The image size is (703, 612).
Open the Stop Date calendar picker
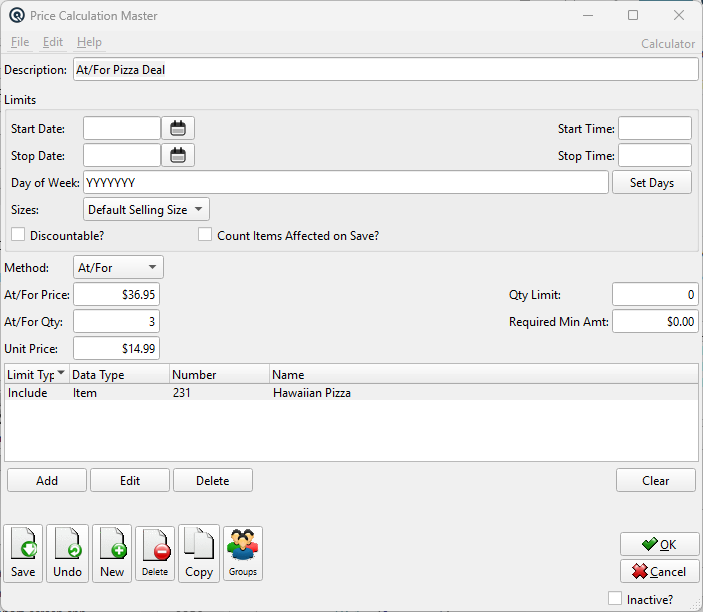(x=178, y=156)
